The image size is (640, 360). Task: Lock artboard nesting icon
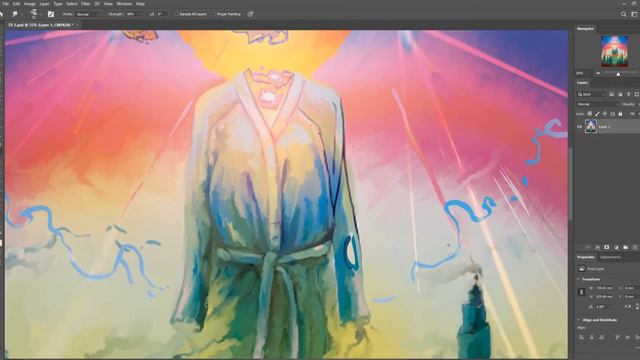point(613,114)
